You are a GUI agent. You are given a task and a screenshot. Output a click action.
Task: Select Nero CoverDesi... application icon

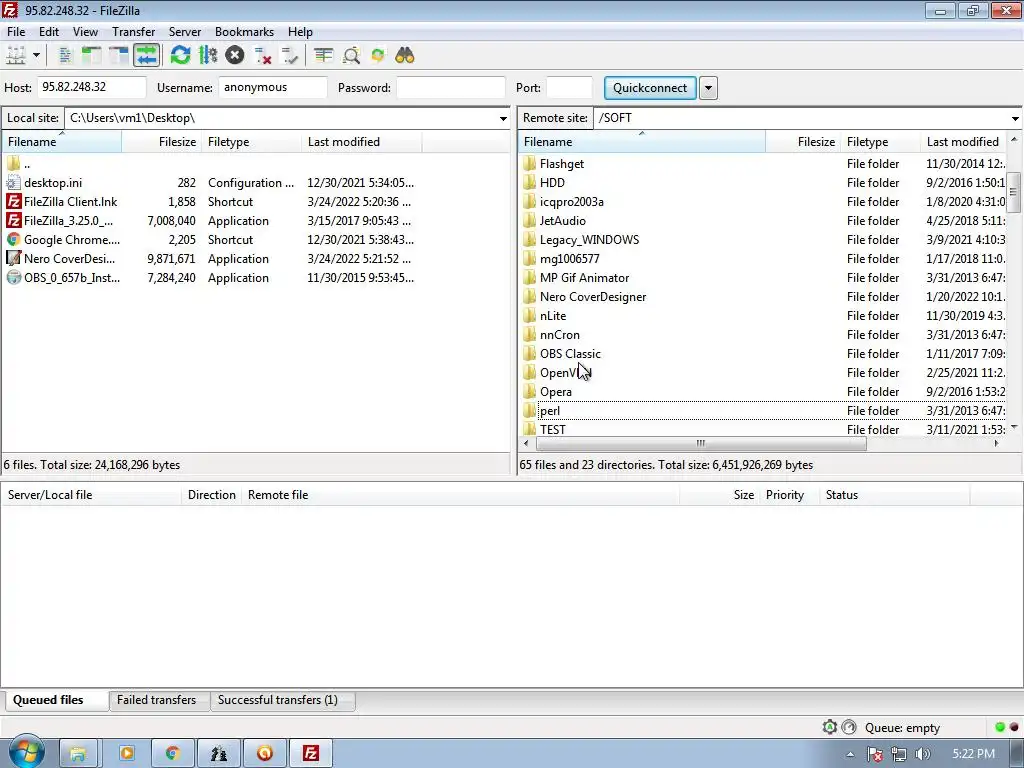coord(13,259)
